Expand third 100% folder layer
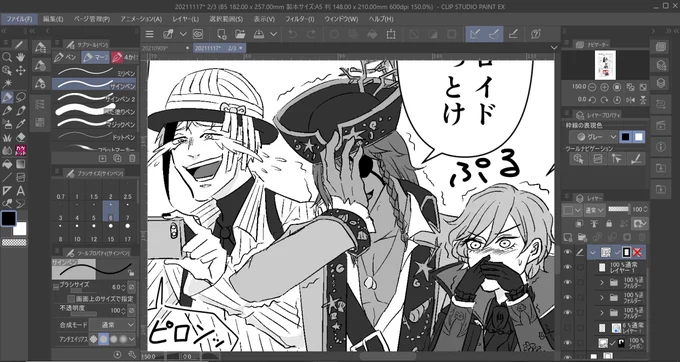The height and width of the screenshot is (362, 680). point(602,313)
